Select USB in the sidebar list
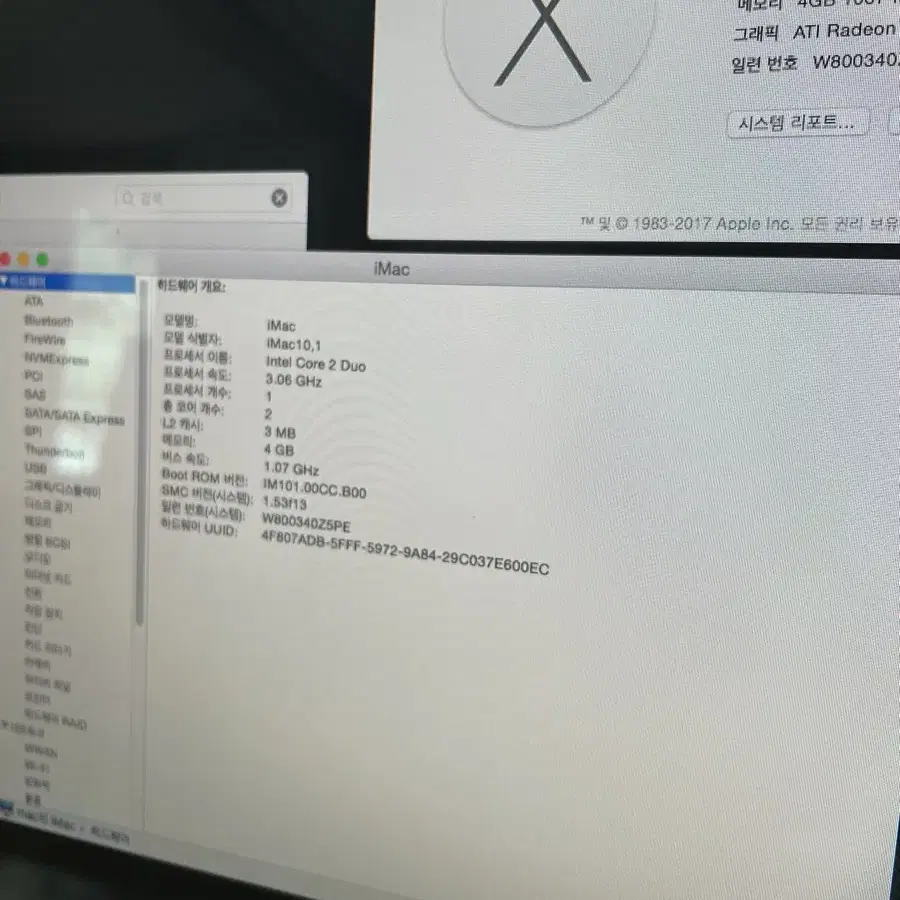900x900 pixels. [x=35, y=468]
